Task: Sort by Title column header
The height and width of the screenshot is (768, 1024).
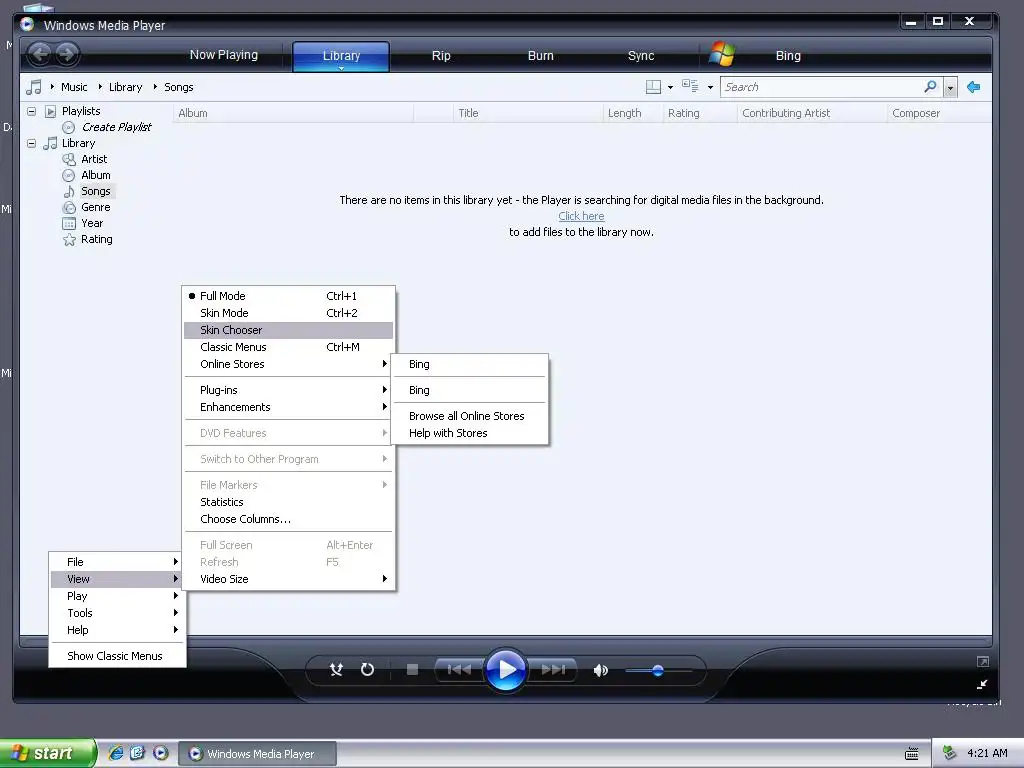Action: [528, 113]
